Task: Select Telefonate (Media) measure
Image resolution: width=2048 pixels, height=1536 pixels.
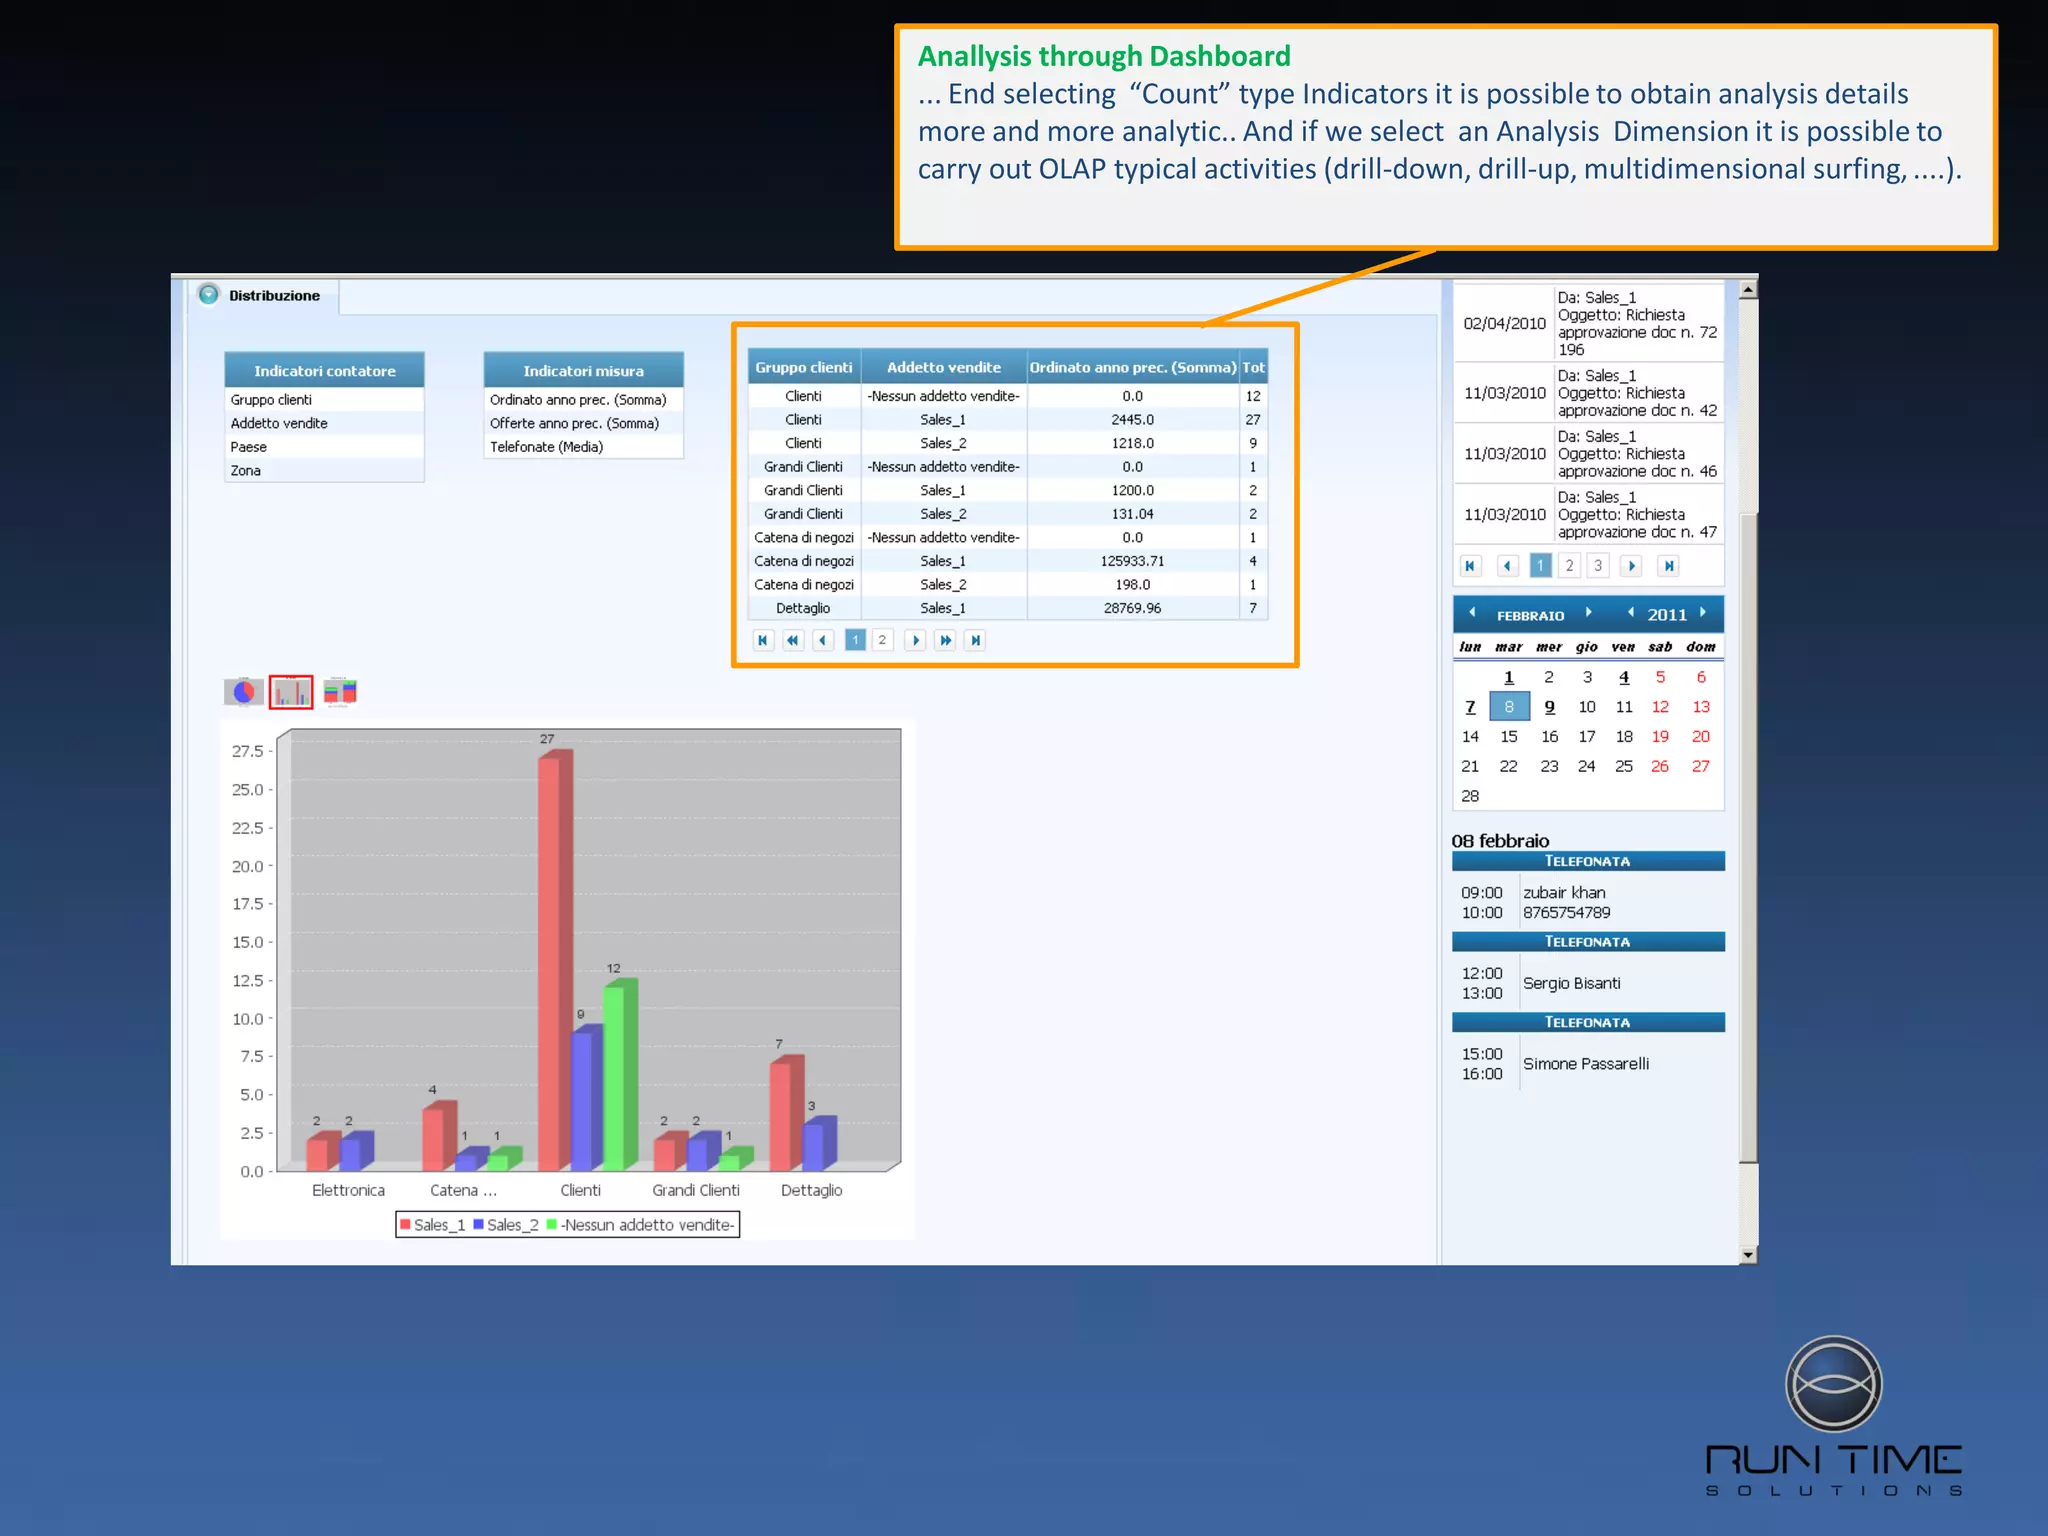Action: 583,447
